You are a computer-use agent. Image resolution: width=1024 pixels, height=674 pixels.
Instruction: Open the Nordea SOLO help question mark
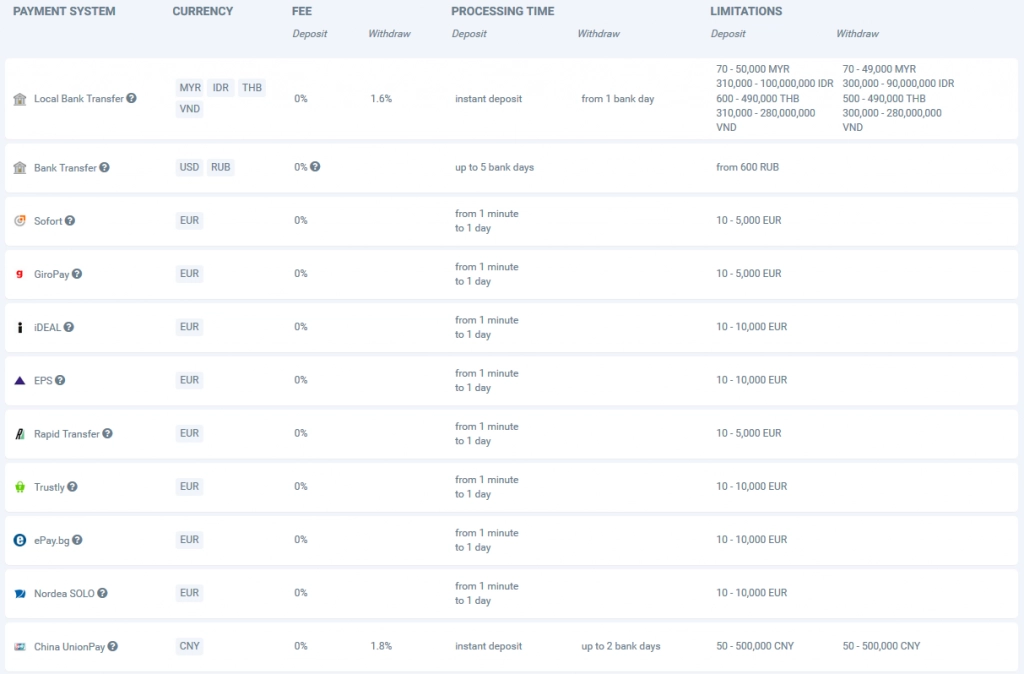103,593
